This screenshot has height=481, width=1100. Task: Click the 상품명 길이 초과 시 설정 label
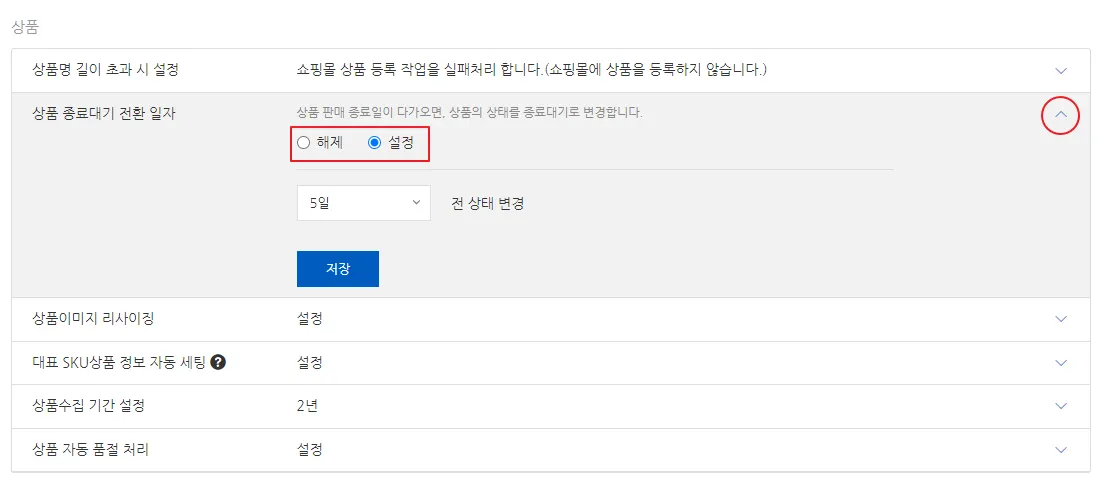[112, 70]
